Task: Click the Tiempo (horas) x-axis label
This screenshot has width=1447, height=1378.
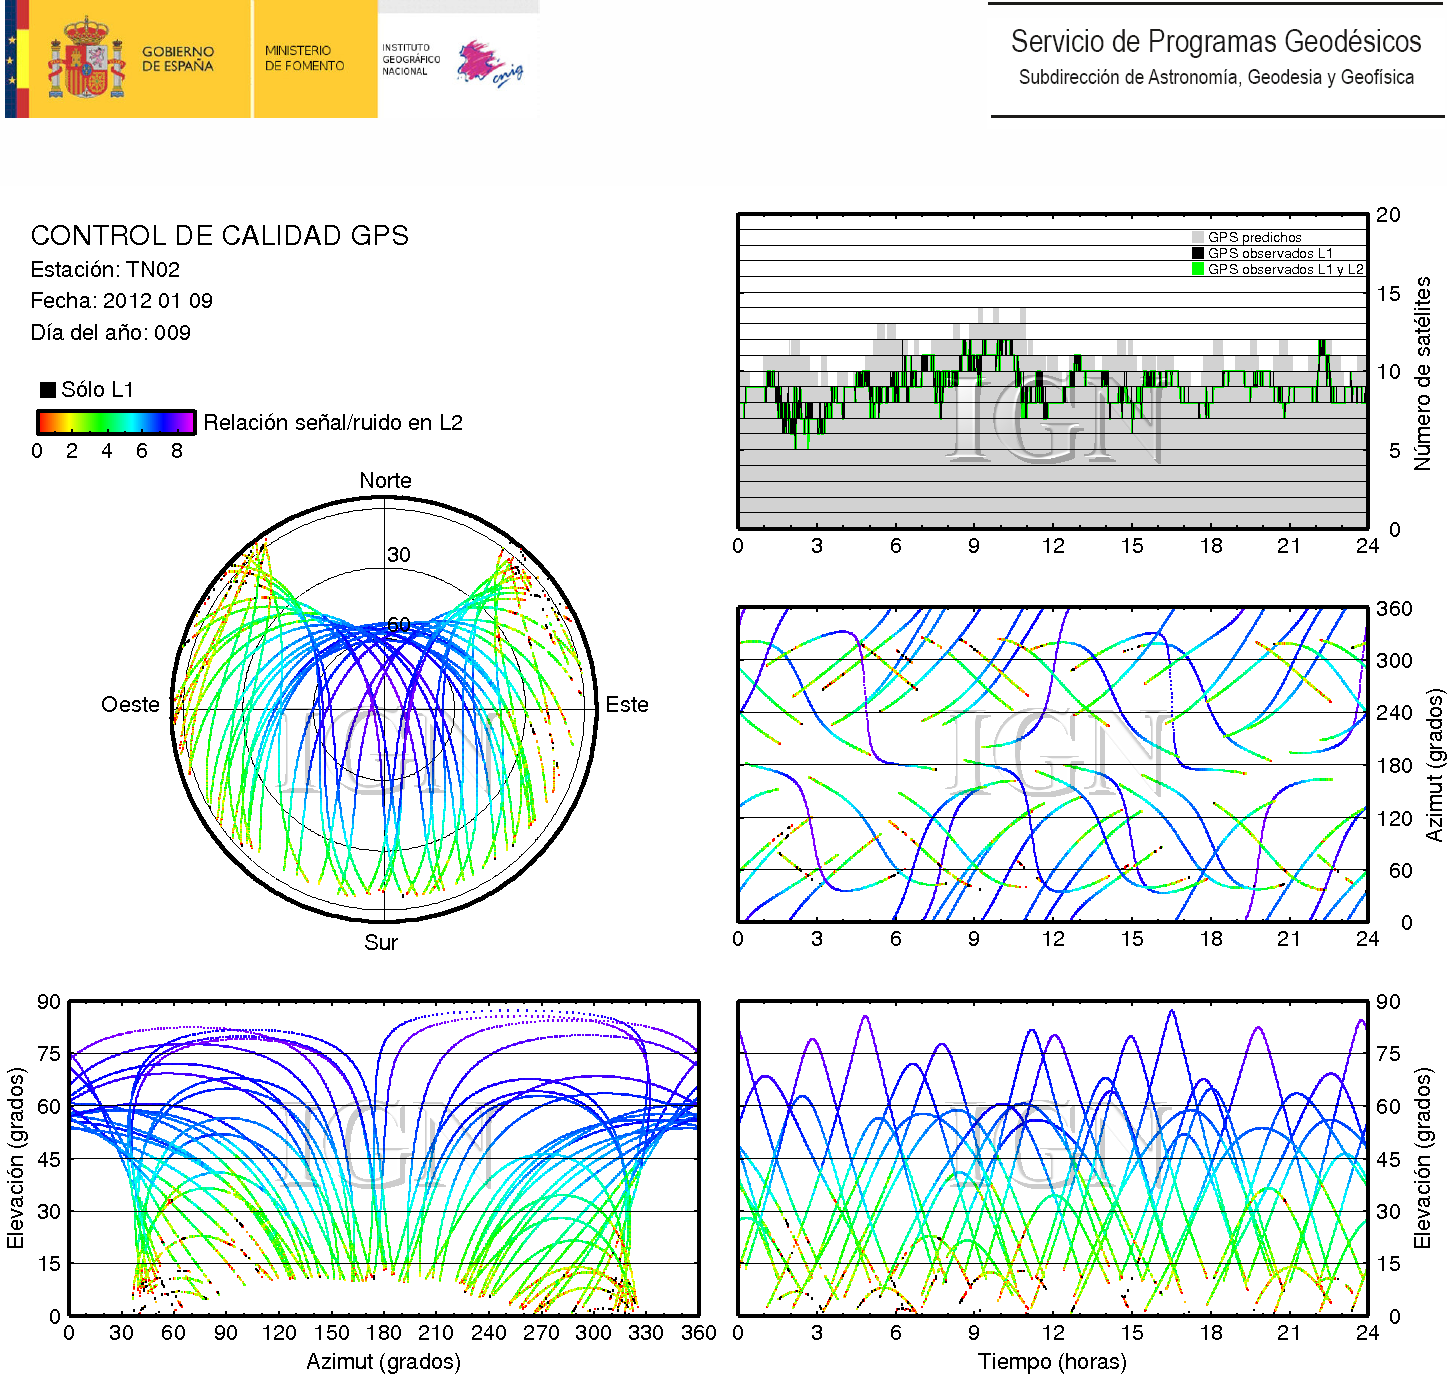Action: coord(1052,1362)
